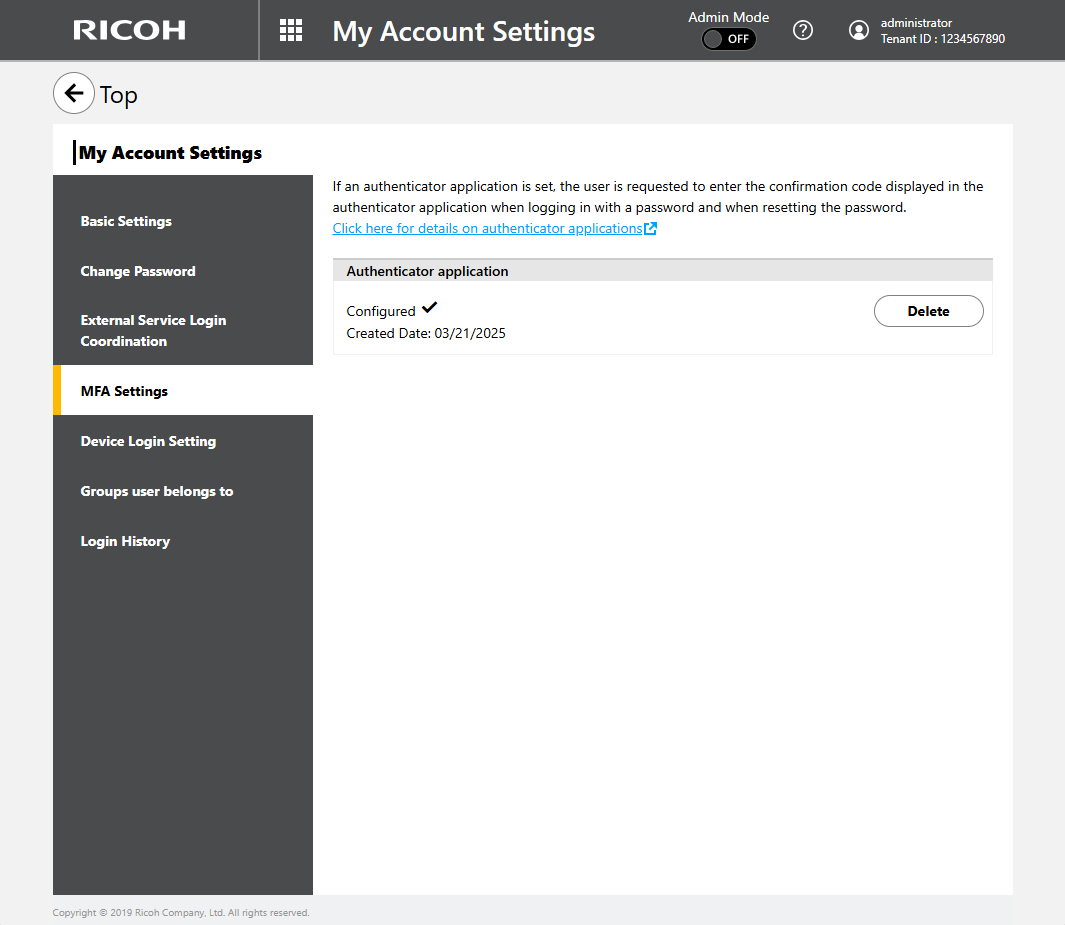Open Device Login Setting
Screen dimensions: 1065x925
(x=148, y=441)
